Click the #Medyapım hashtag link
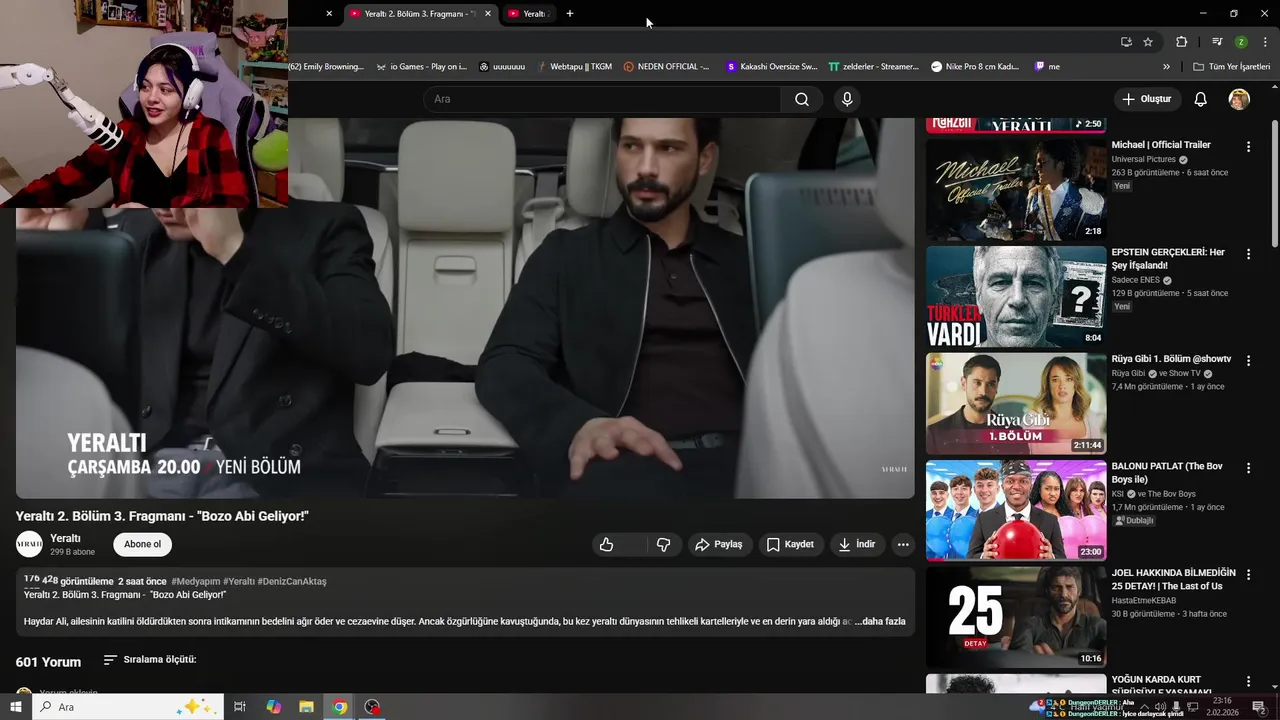The image size is (1280, 720). click(x=195, y=581)
